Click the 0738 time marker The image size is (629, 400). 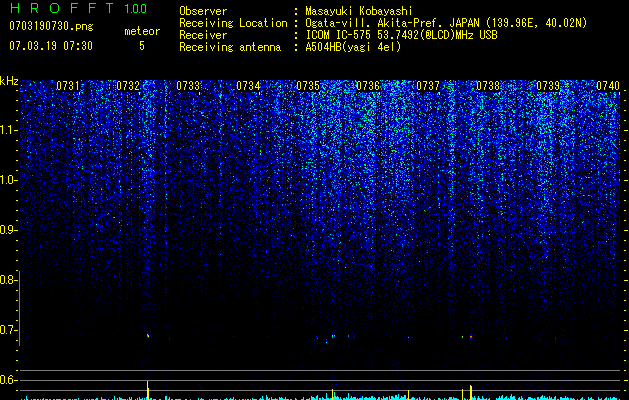pyautogui.click(x=488, y=86)
